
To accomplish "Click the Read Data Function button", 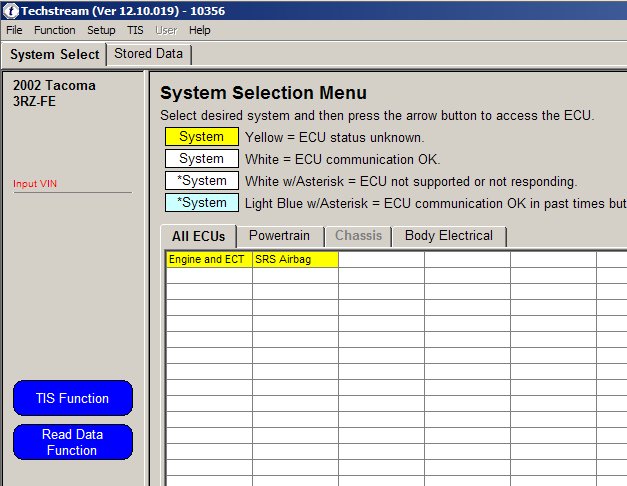I will pos(72,442).
